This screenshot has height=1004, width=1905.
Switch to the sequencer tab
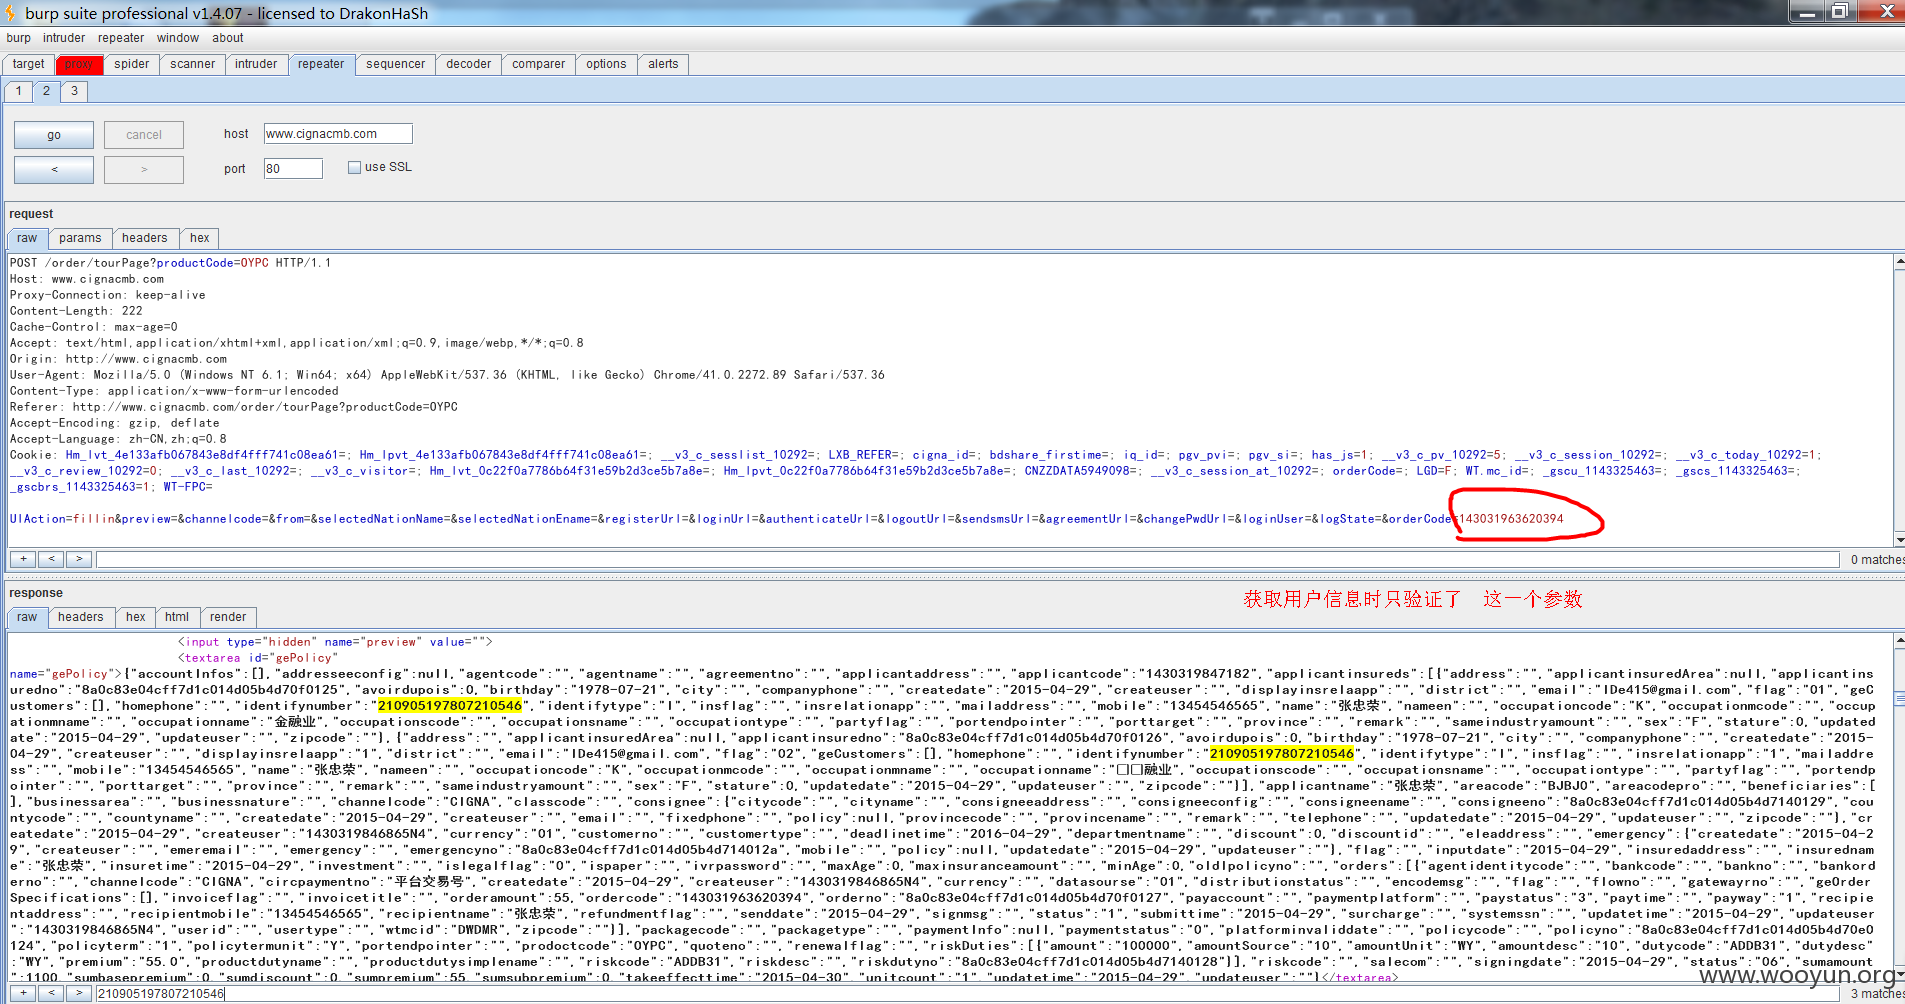click(395, 64)
